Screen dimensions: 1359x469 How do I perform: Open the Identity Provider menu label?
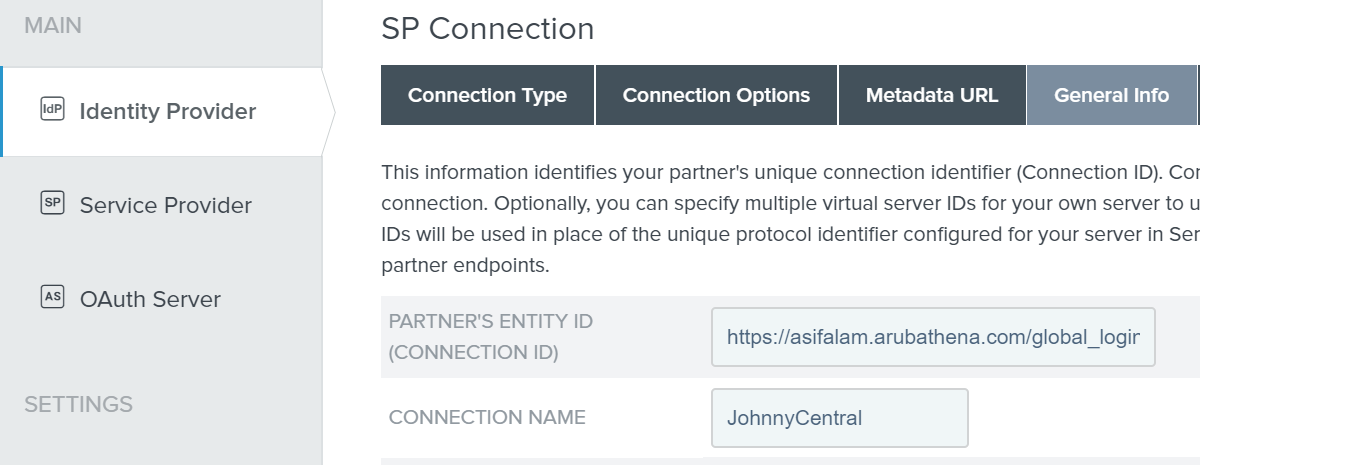point(168,111)
